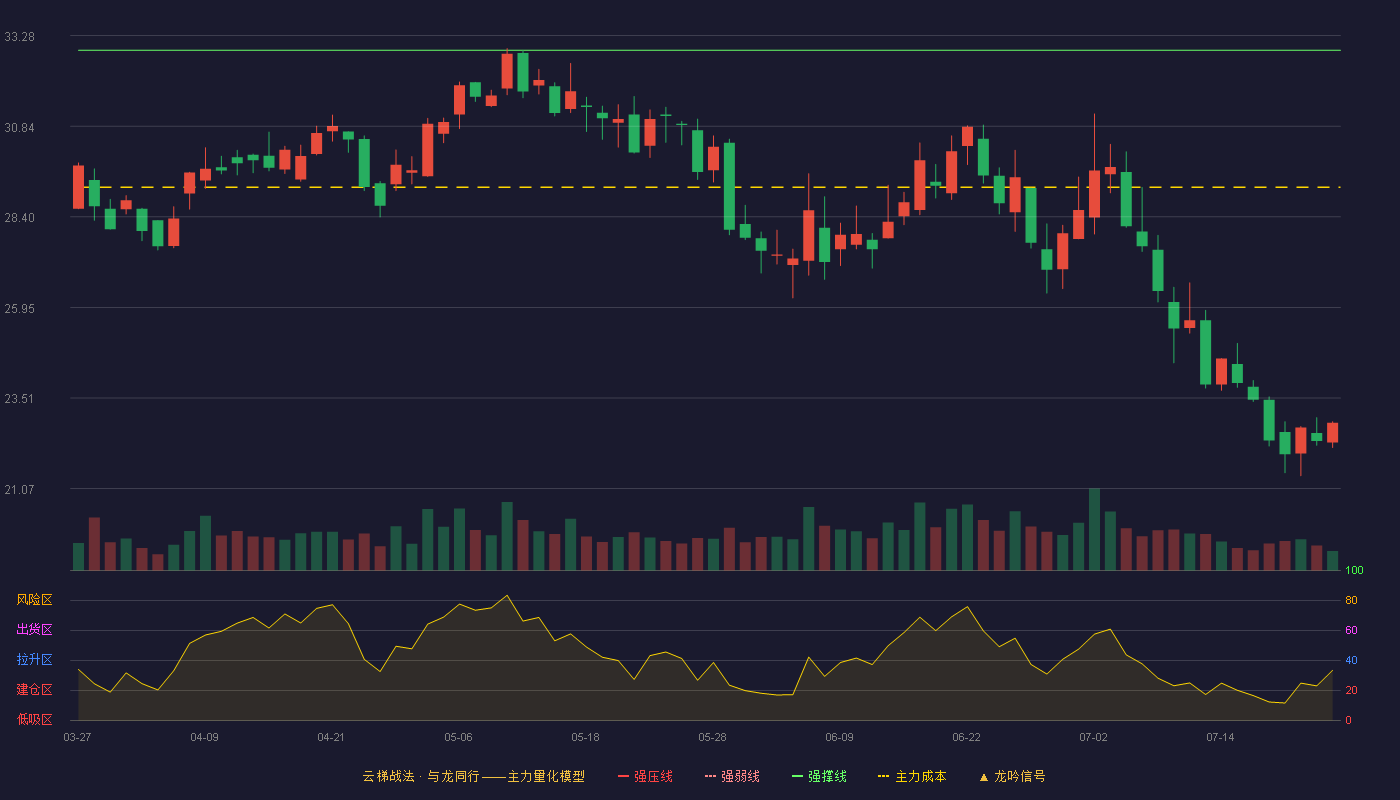Click the 30.84 price axis label
1400x800 pixels.
point(19,127)
